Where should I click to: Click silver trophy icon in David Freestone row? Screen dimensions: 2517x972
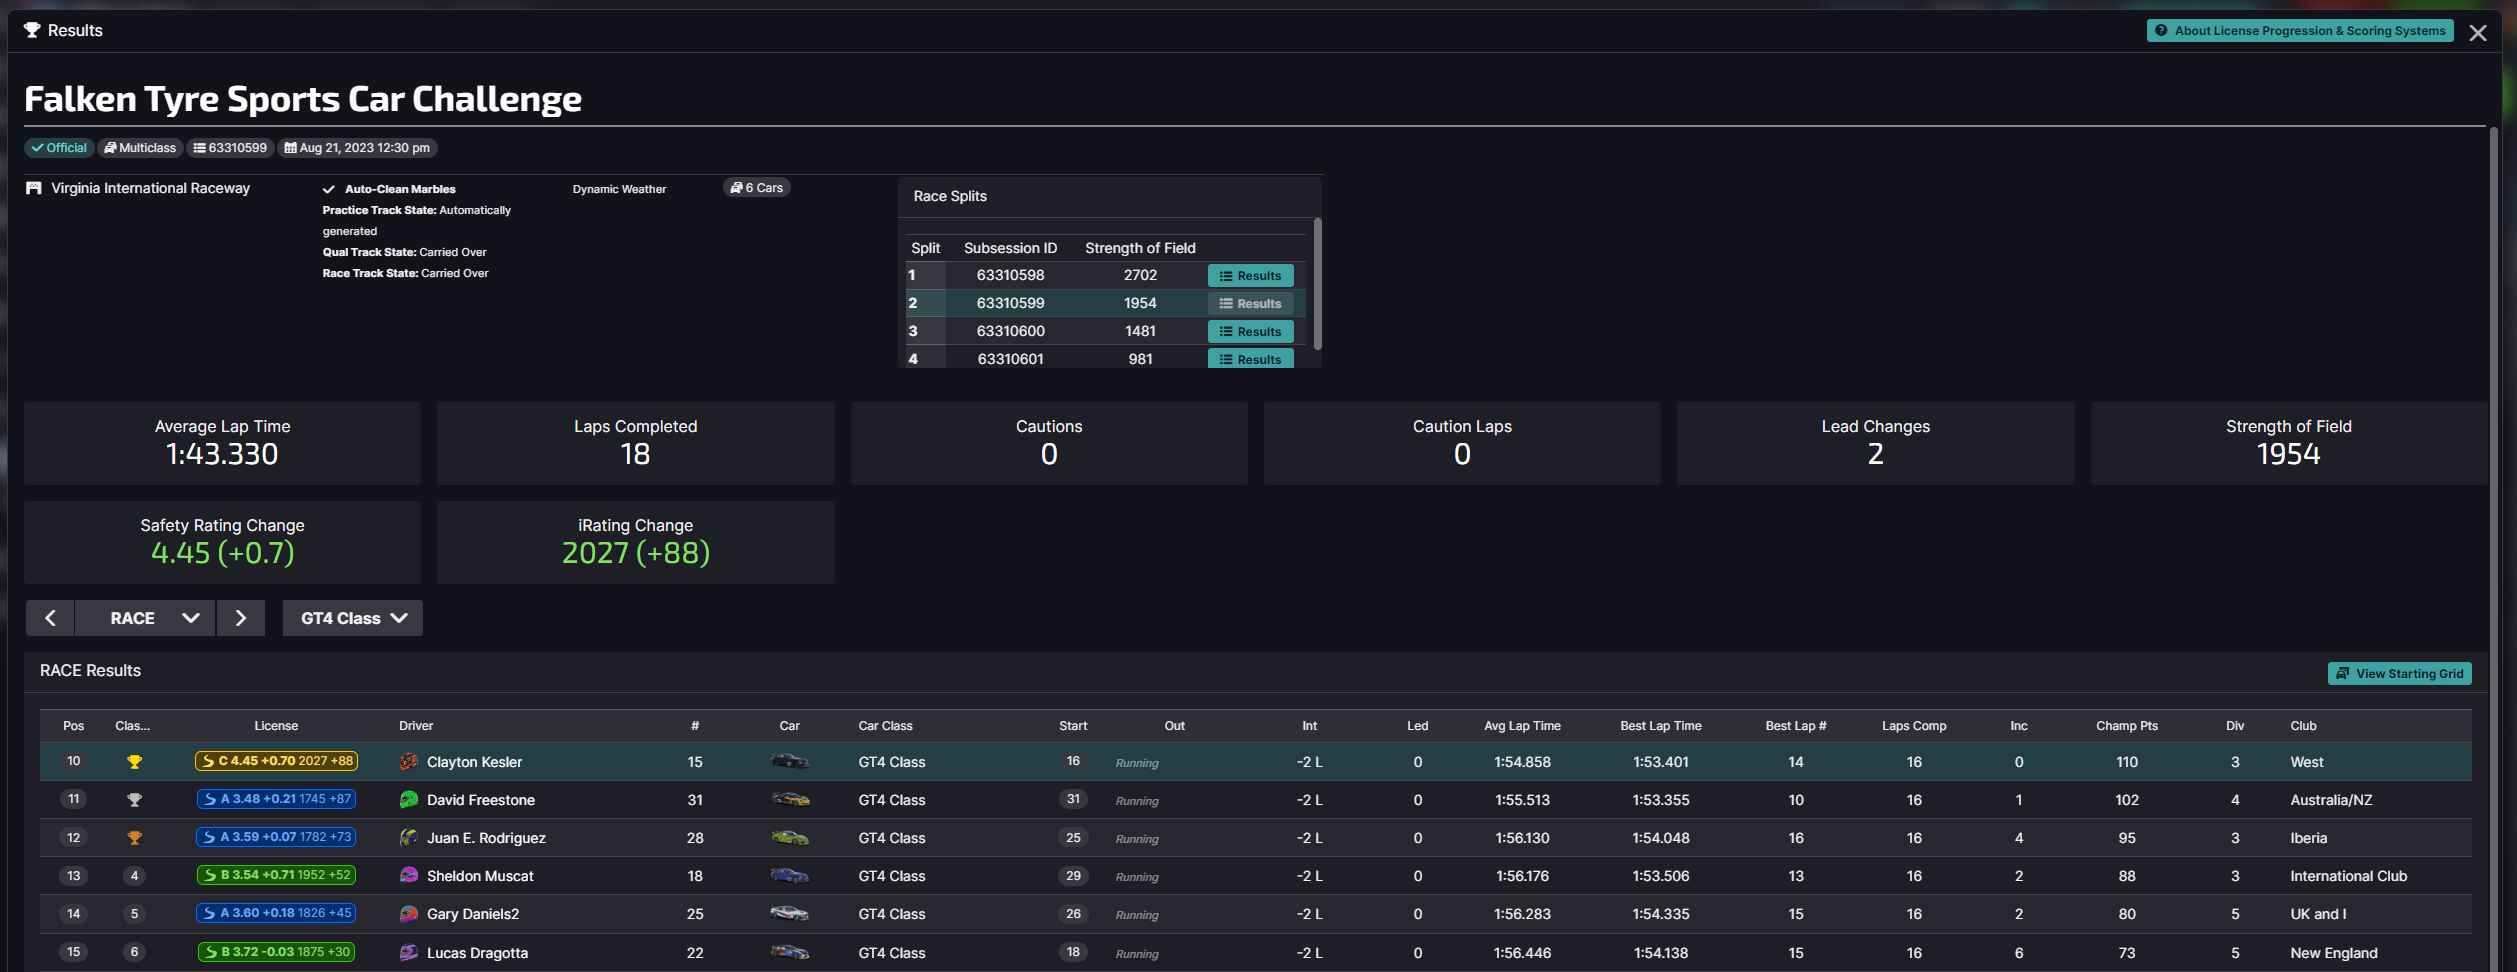tap(134, 800)
